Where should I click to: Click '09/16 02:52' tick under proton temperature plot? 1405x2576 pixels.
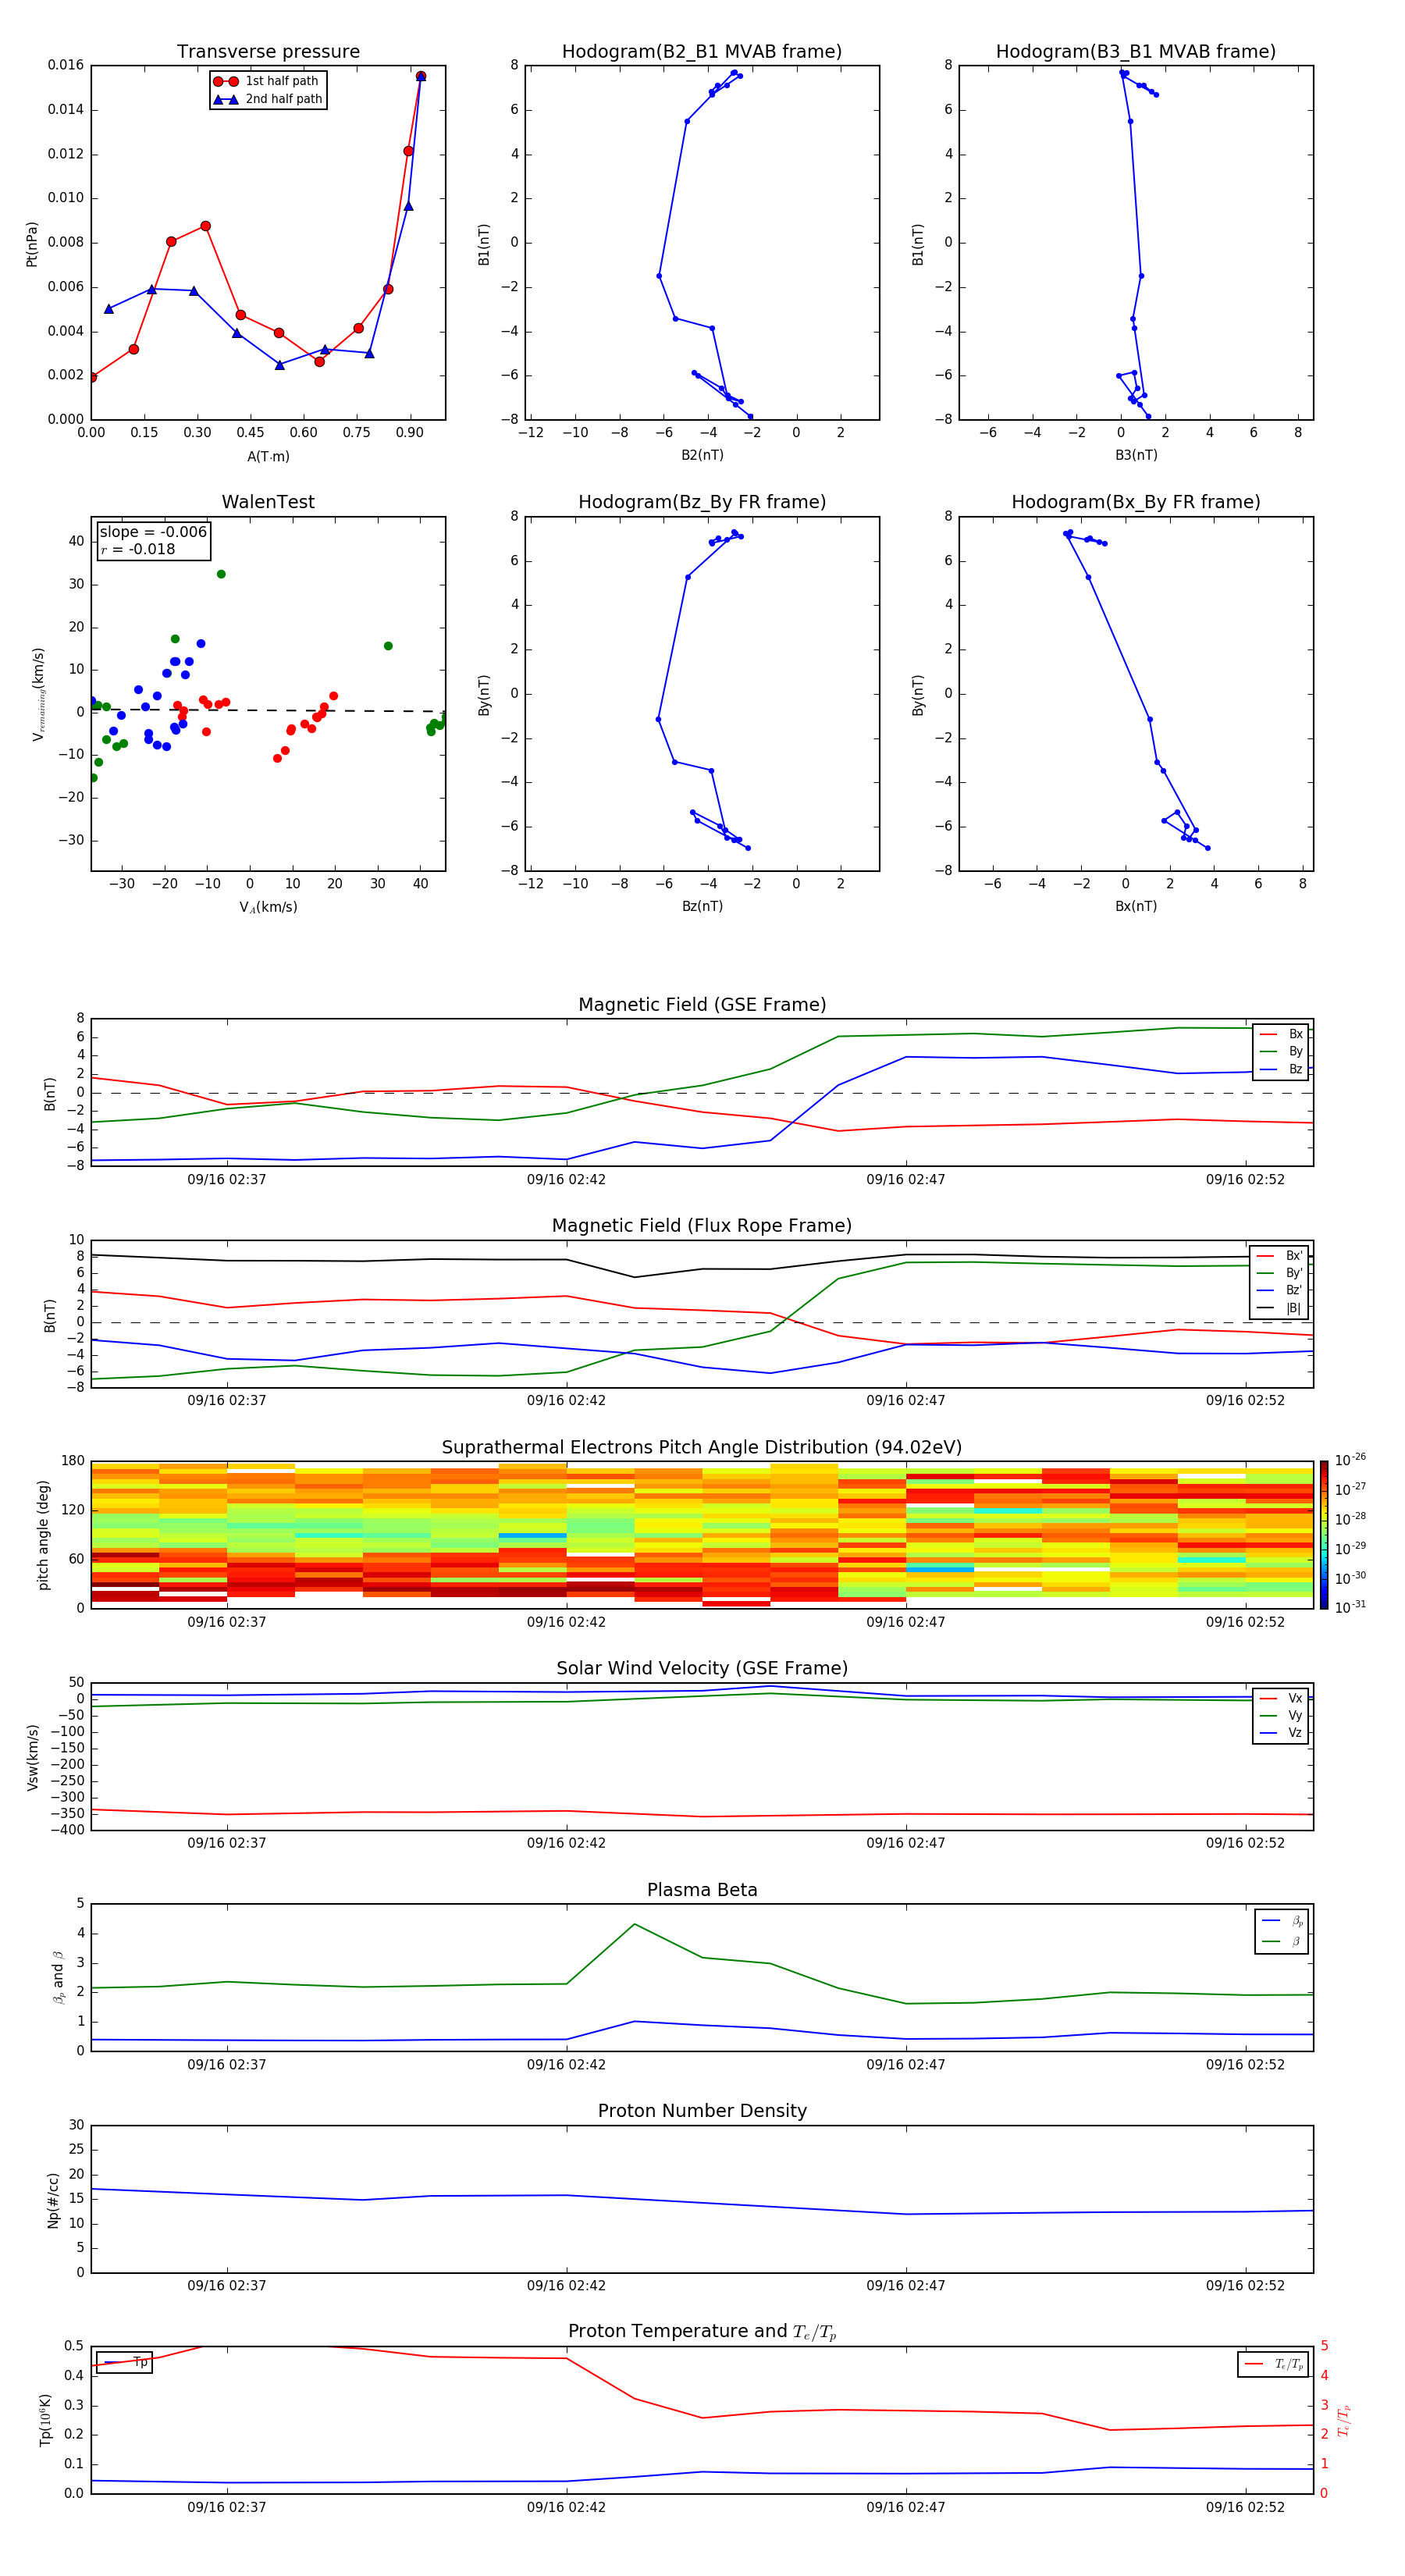tap(1245, 2507)
